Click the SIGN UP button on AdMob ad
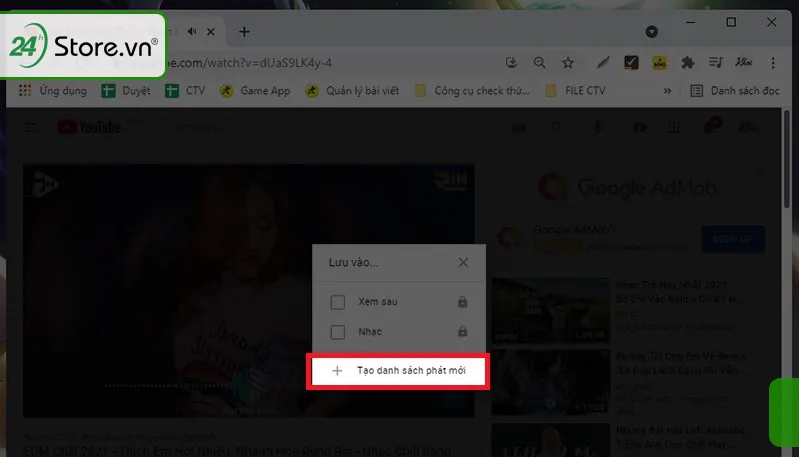This screenshot has height=457, width=799. click(733, 239)
